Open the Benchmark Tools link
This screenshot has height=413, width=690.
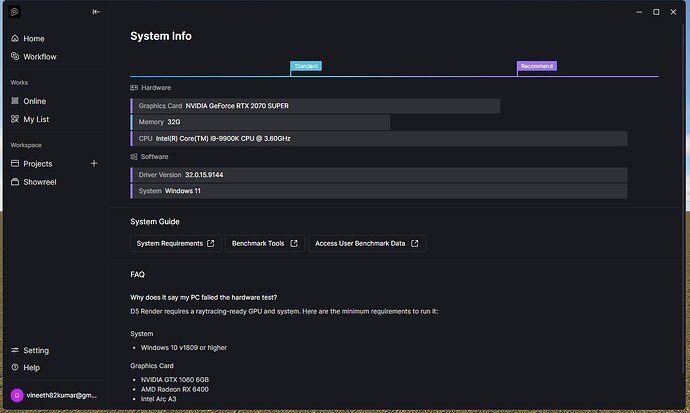265,244
